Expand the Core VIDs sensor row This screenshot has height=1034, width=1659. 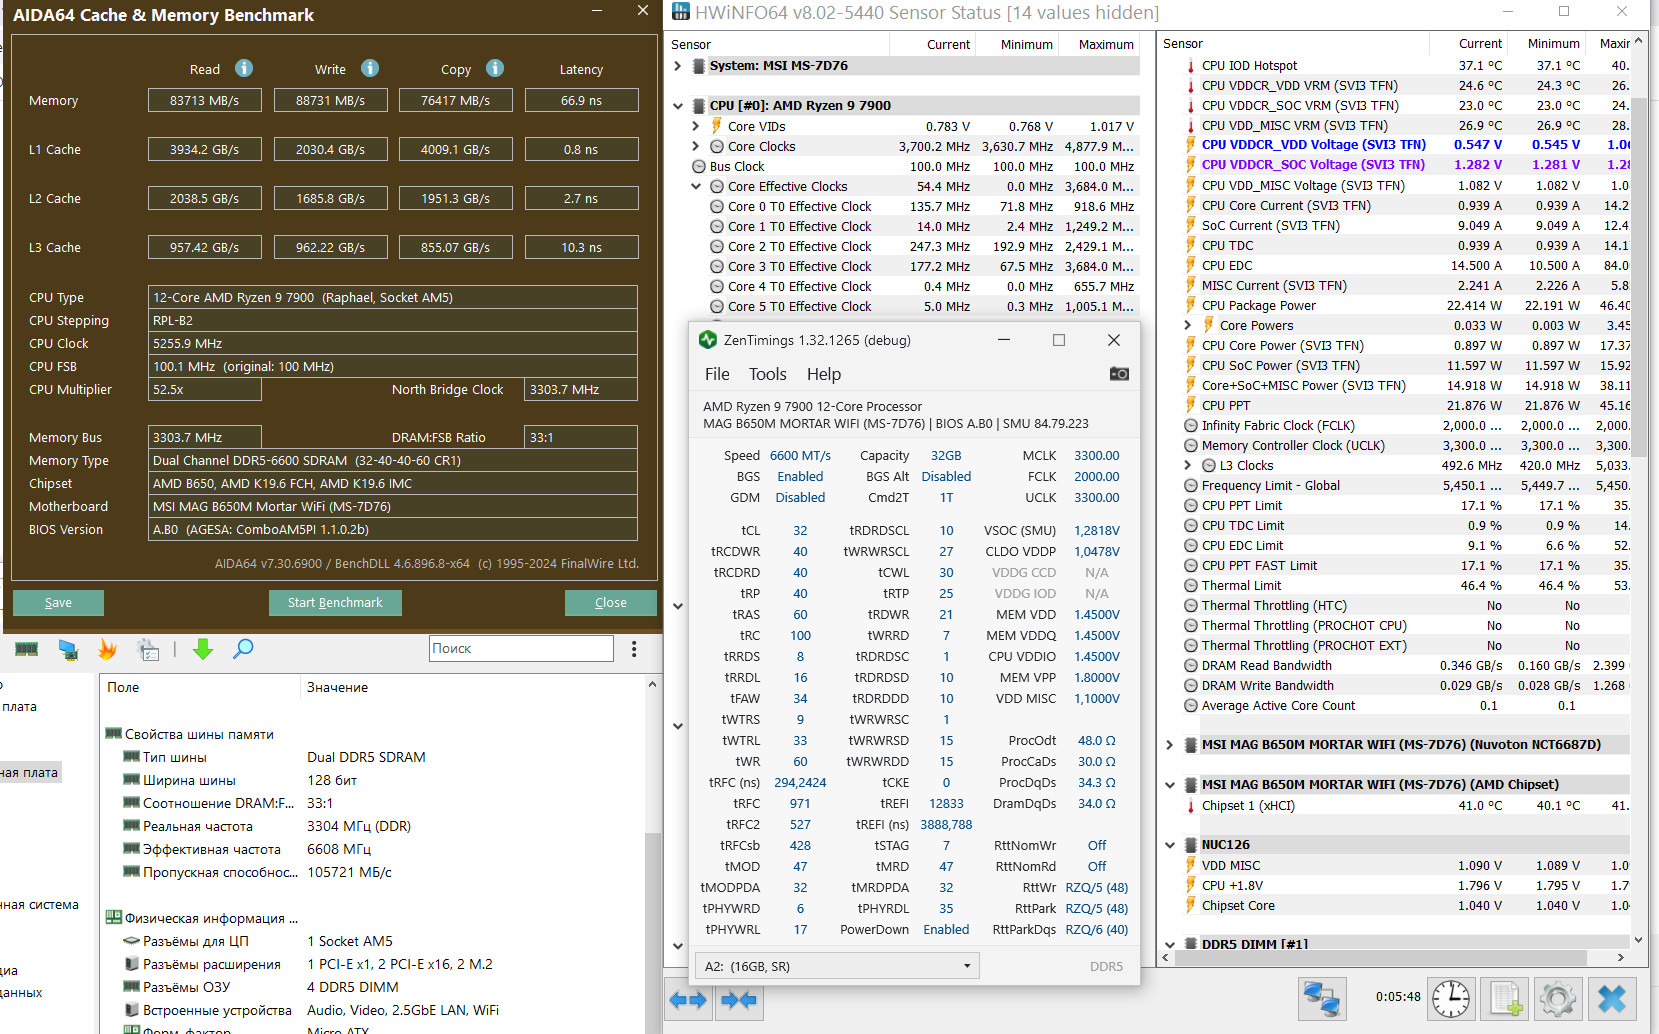click(x=696, y=126)
